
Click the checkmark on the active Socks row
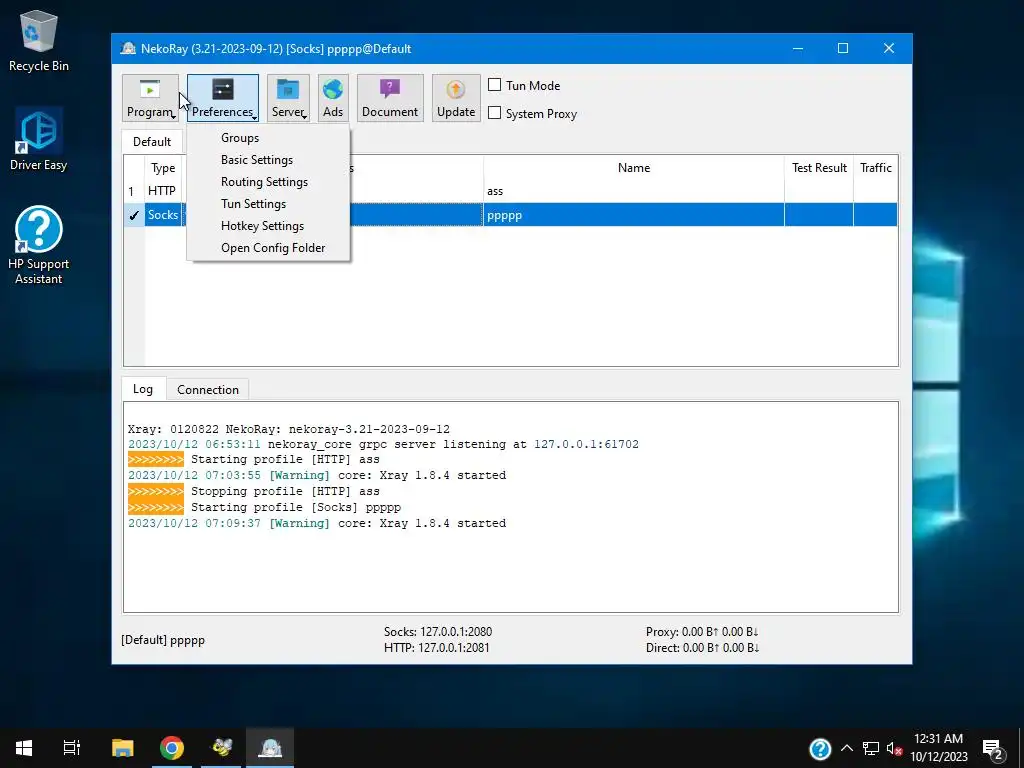click(134, 215)
